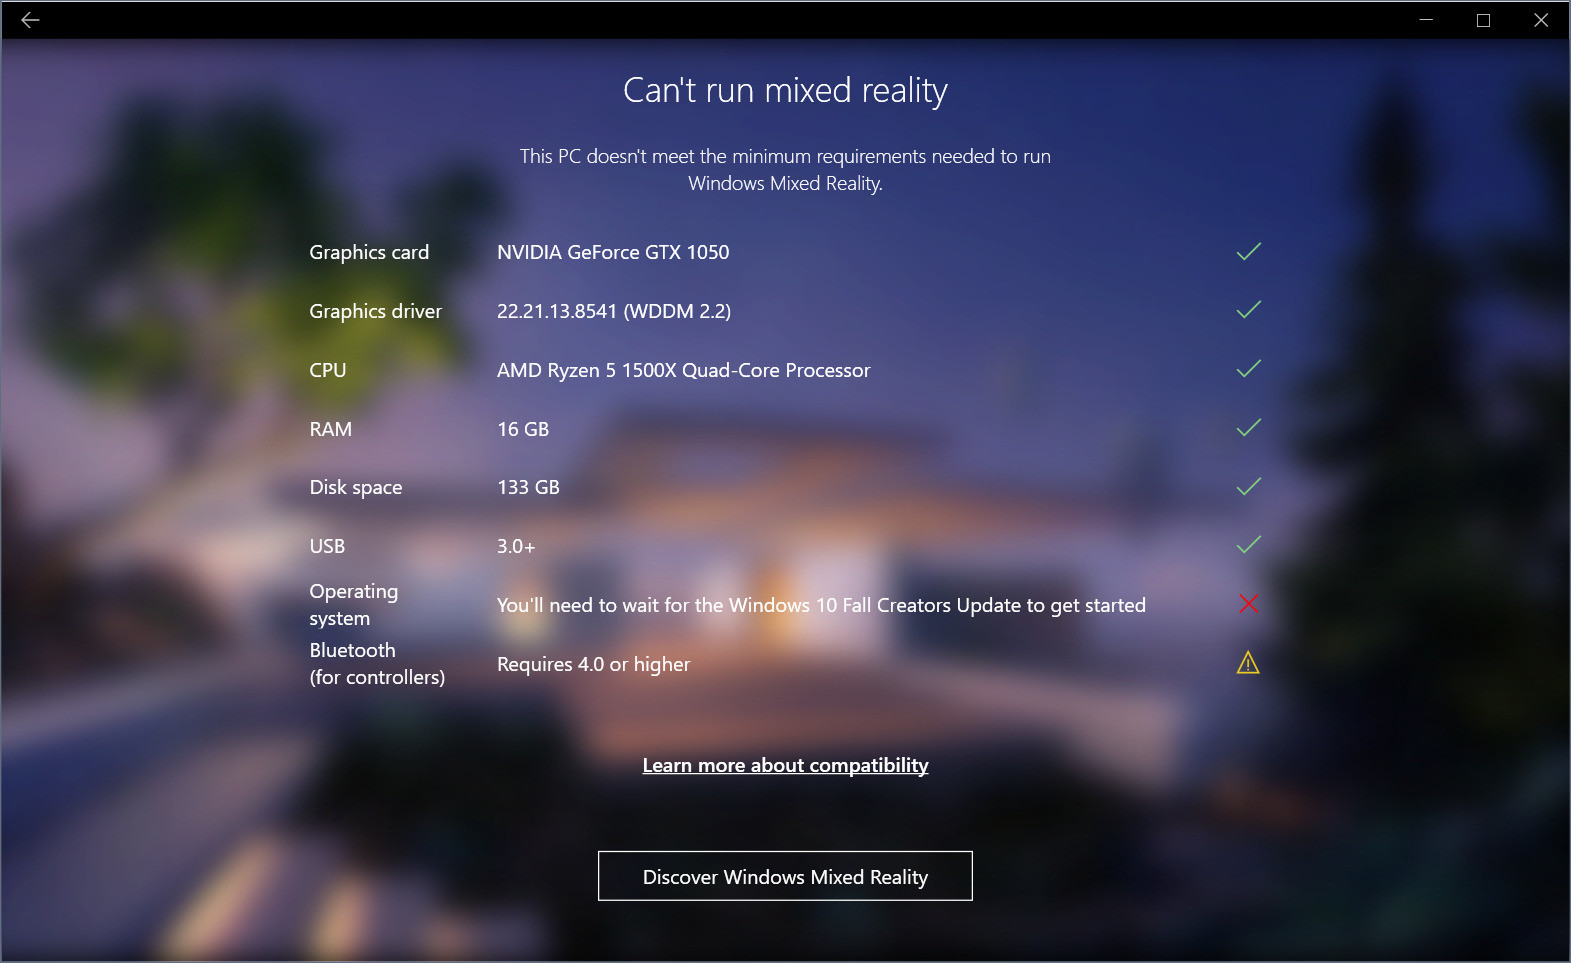
Task: Click the 'Graphics driver' label
Action: pos(375,311)
